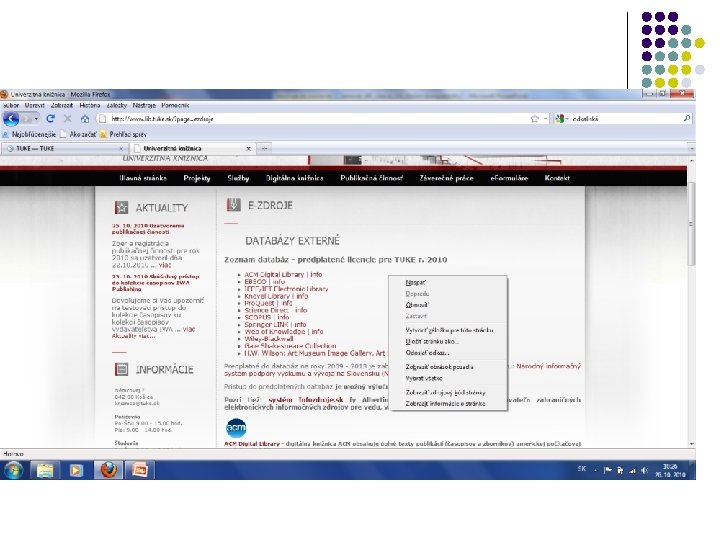Screen dimensions: 720x540
Task: Open Windows Explorer from taskbar
Action: coord(45,470)
